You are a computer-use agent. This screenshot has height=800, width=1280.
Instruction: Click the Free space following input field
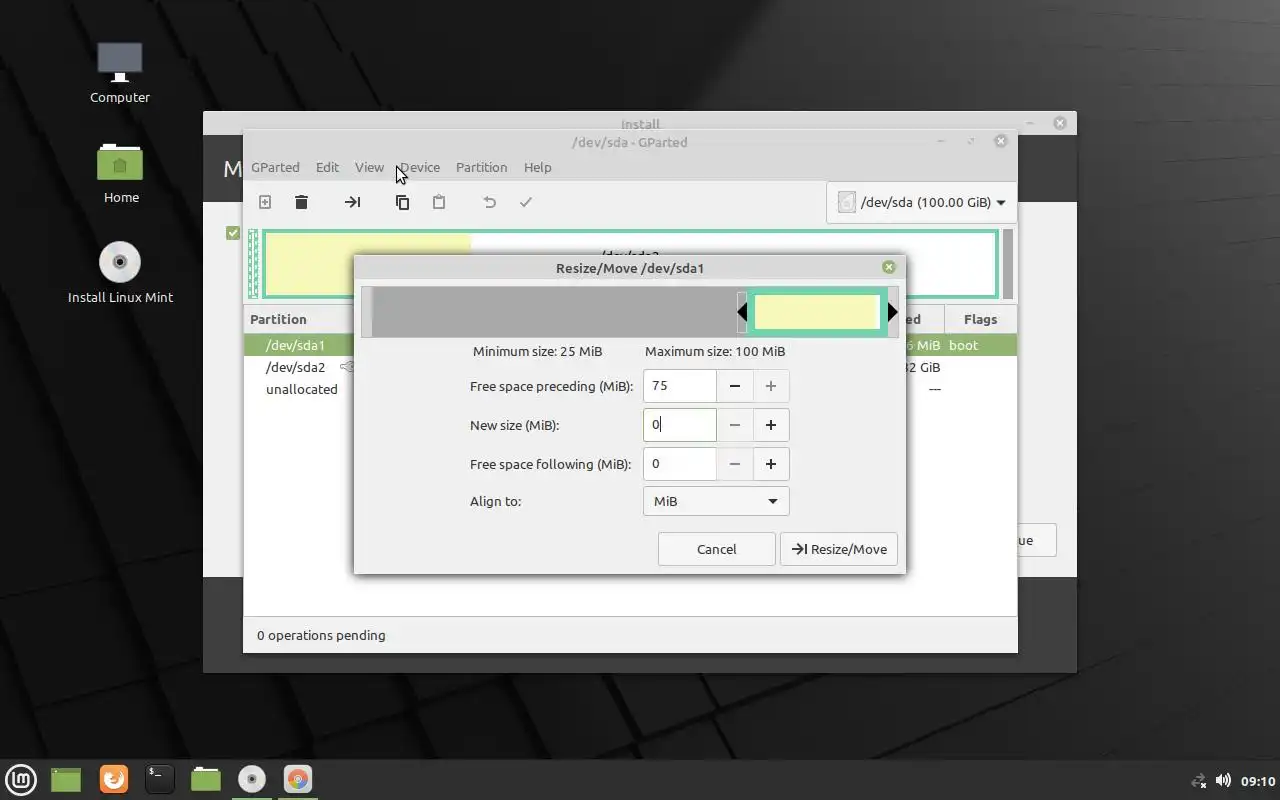[x=680, y=464]
